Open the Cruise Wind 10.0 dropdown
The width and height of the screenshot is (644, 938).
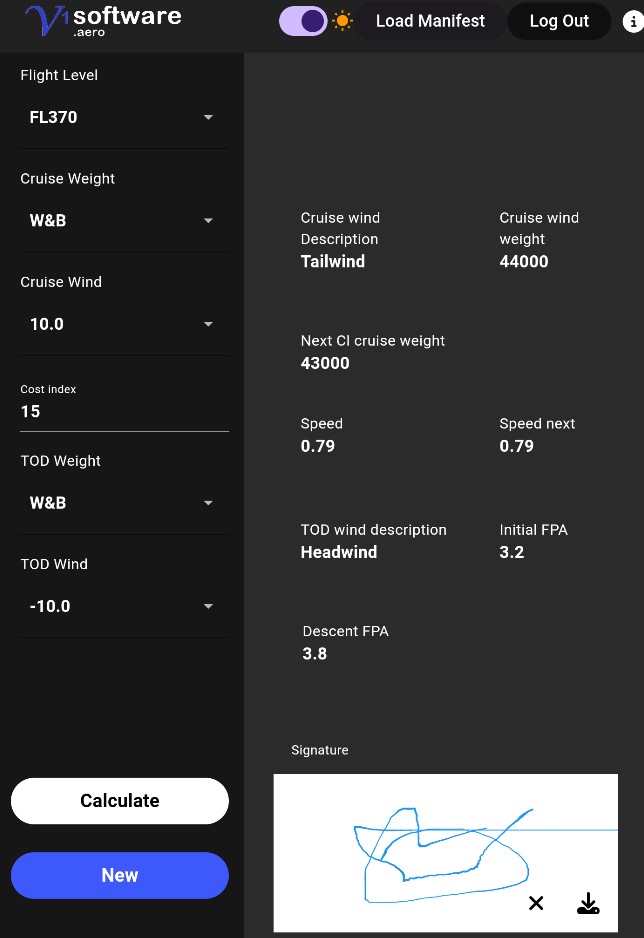[x=121, y=324]
